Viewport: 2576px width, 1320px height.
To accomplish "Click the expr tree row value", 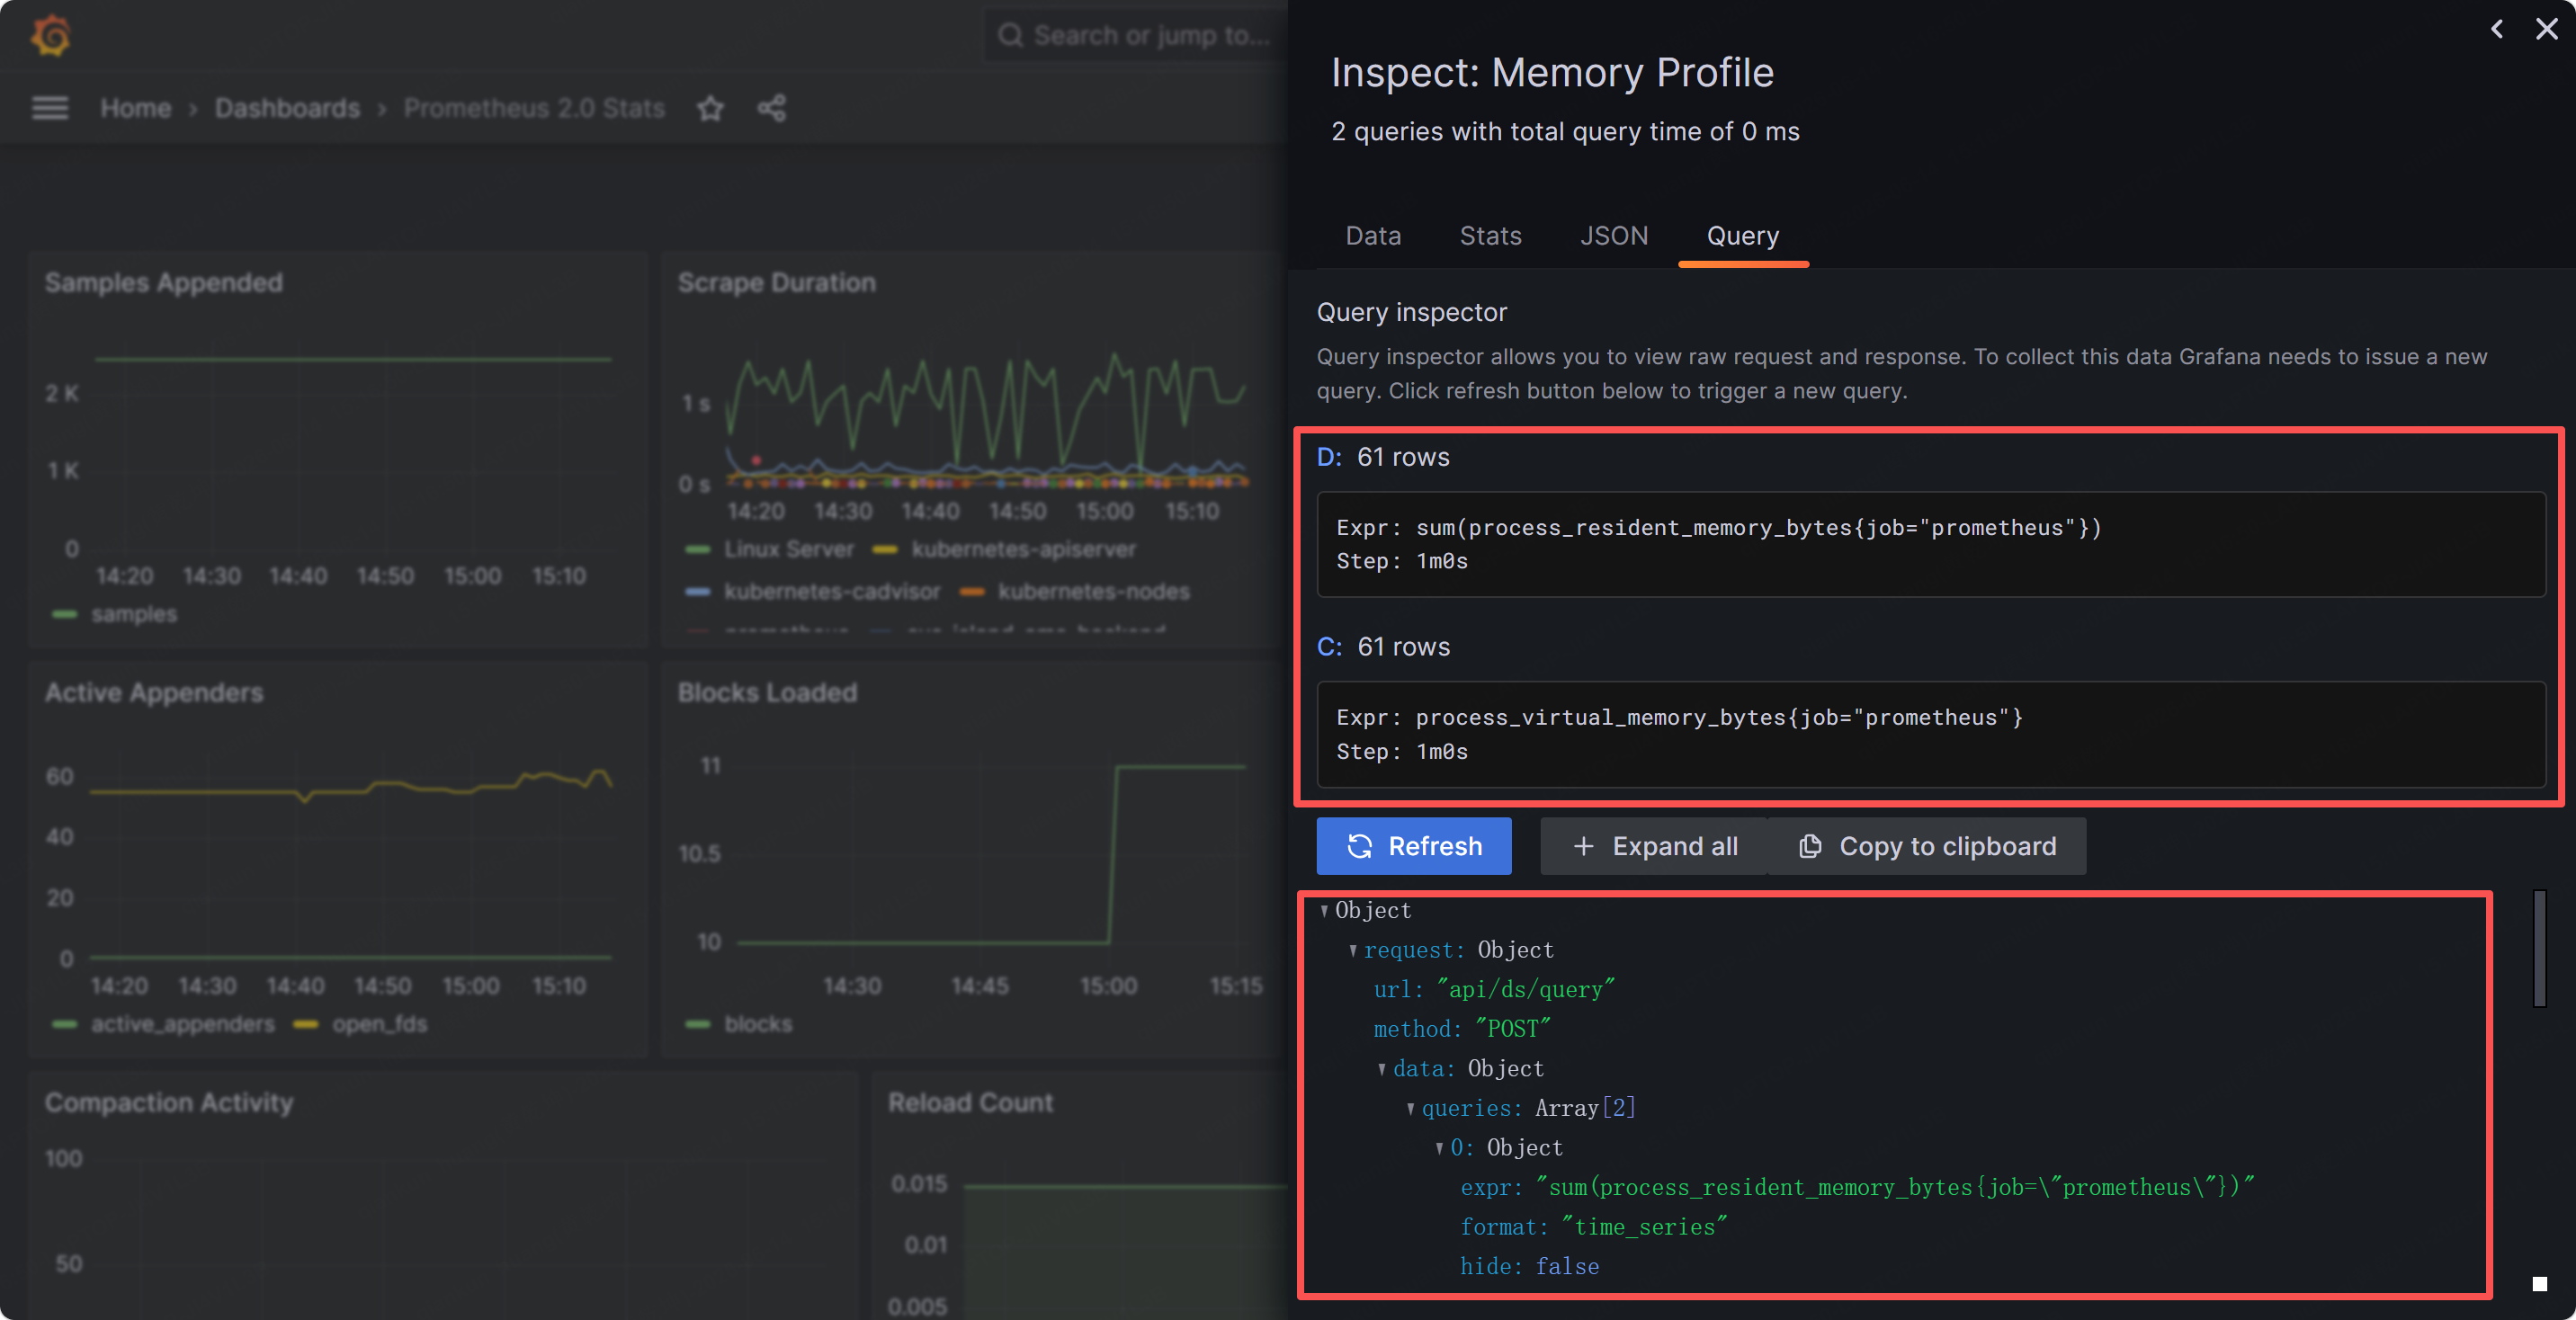I will (1895, 1187).
